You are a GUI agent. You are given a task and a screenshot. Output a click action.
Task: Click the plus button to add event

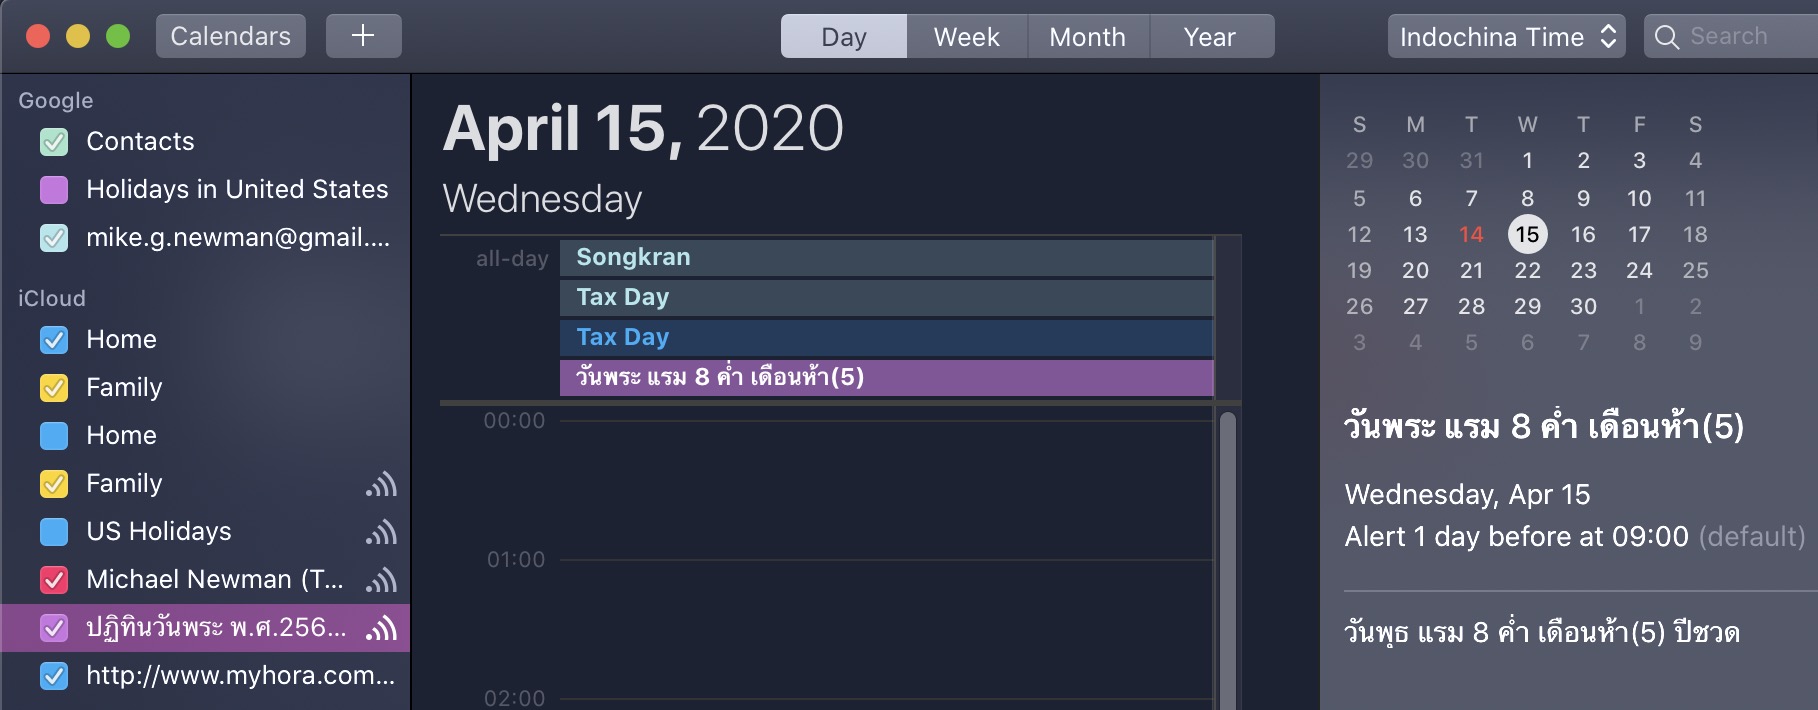point(363,36)
